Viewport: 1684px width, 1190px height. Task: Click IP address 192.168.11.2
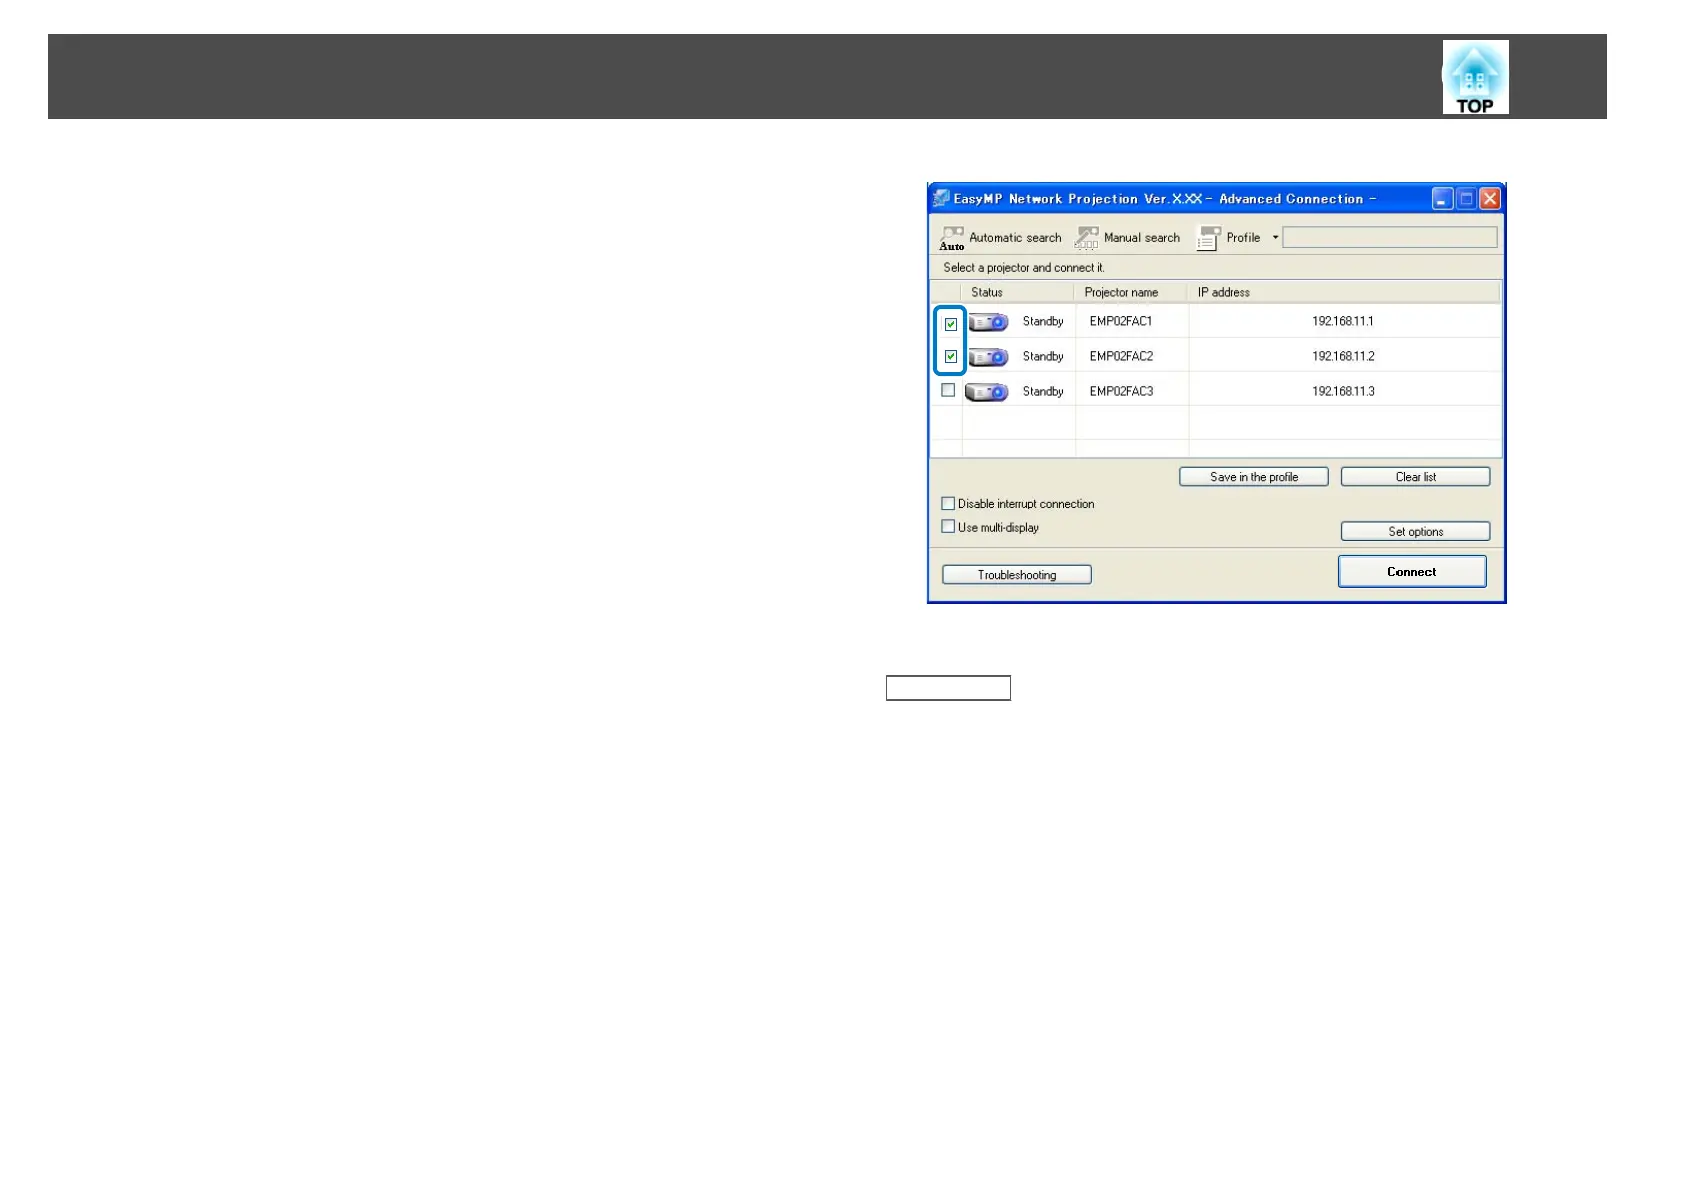pyautogui.click(x=1343, y=356)
